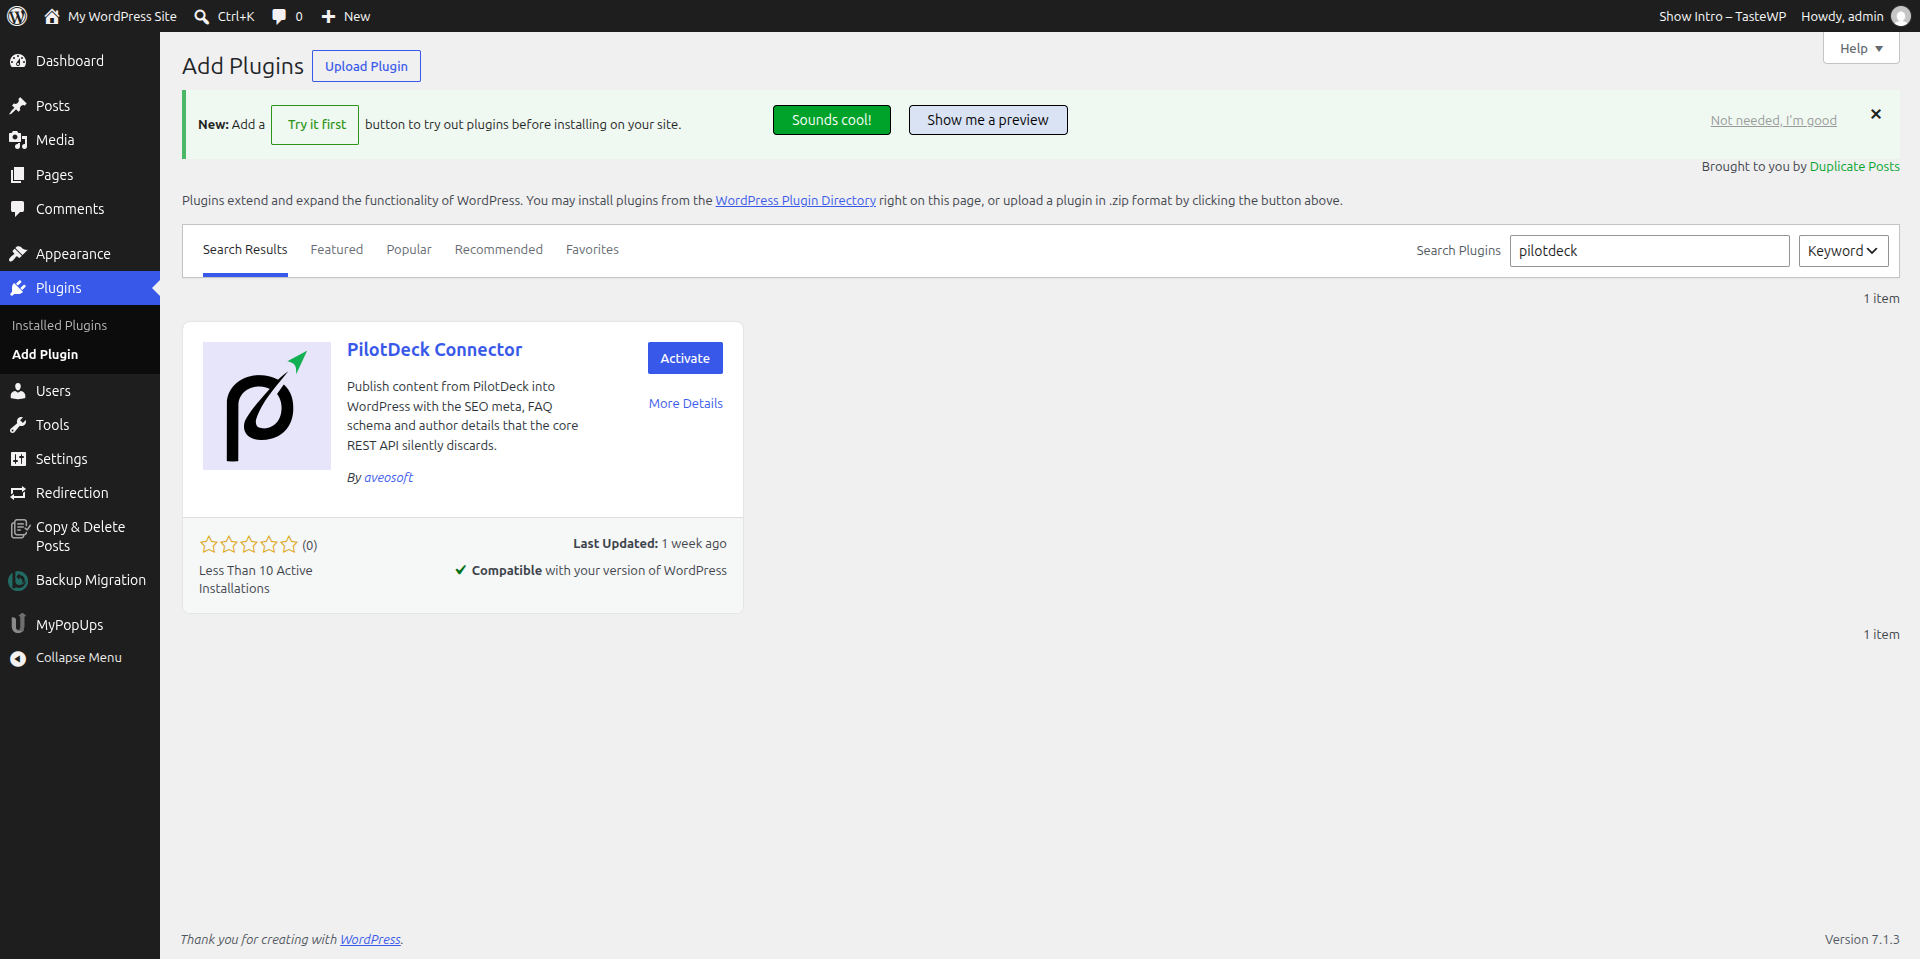
Task: Open the Favorites tab
Action: (x=592, y=250)
